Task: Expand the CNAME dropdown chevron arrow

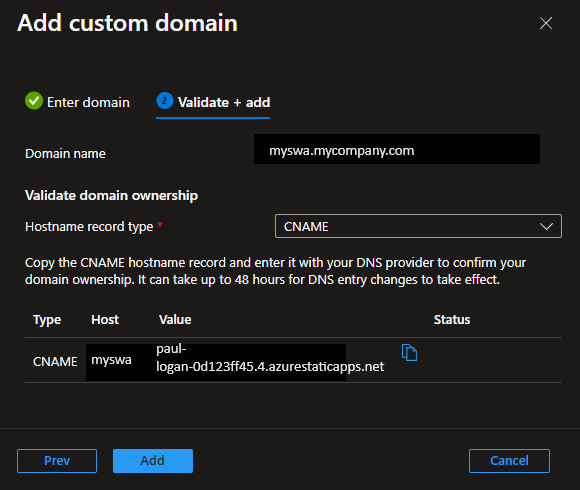Action: (x=546, y=226)
